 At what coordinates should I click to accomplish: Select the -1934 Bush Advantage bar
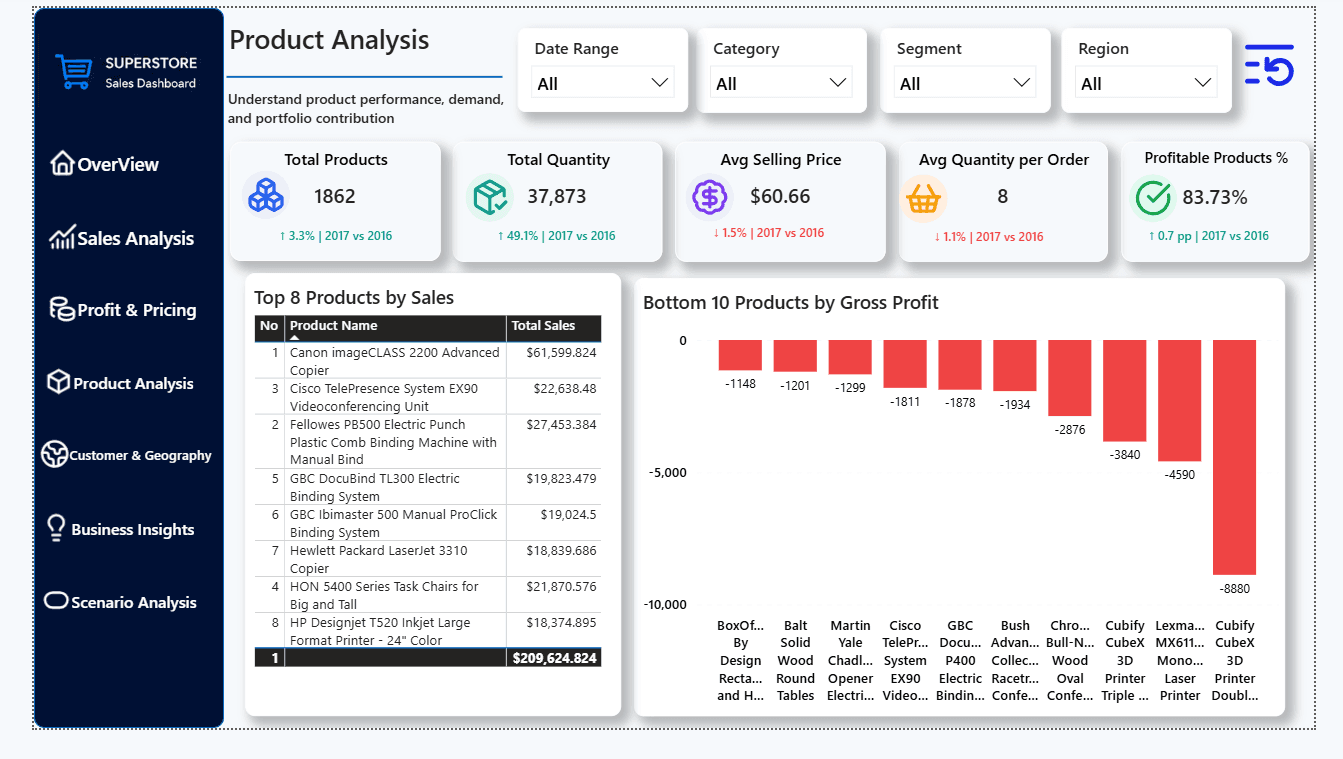1014,365
